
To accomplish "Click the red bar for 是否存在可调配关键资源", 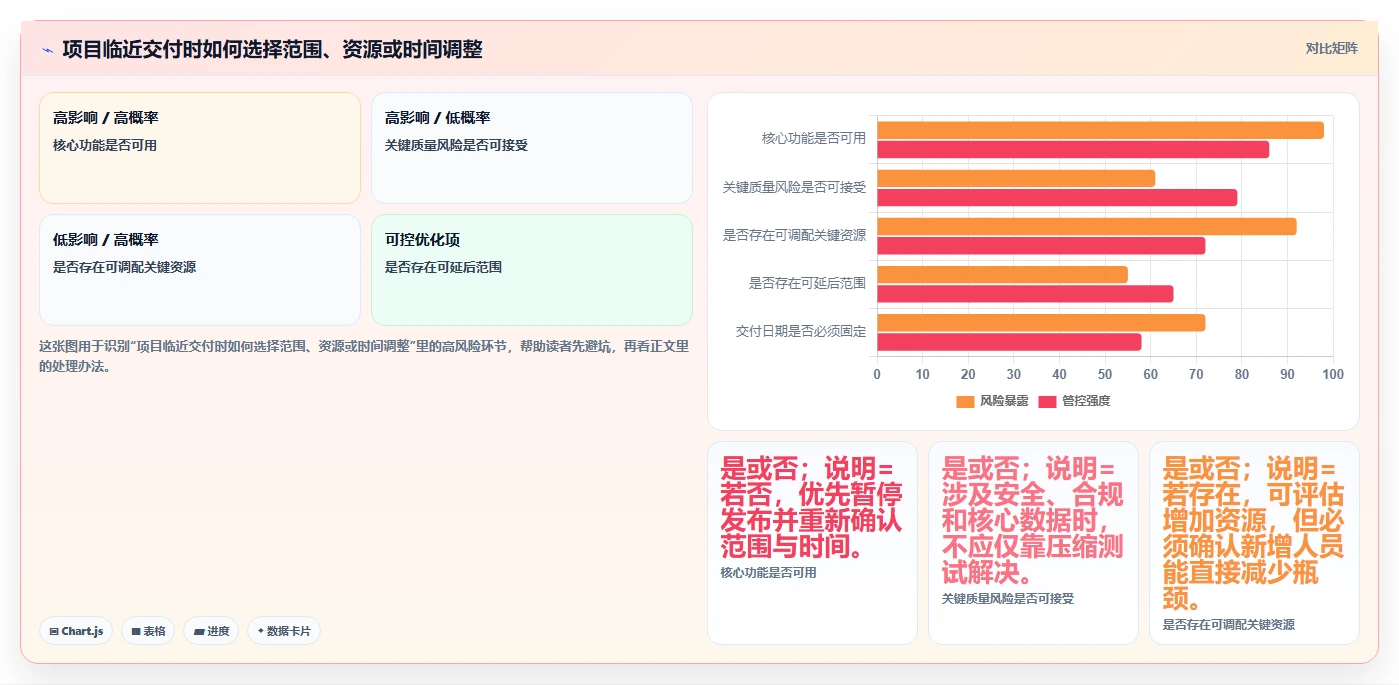I will click(x=1041, y=245).
